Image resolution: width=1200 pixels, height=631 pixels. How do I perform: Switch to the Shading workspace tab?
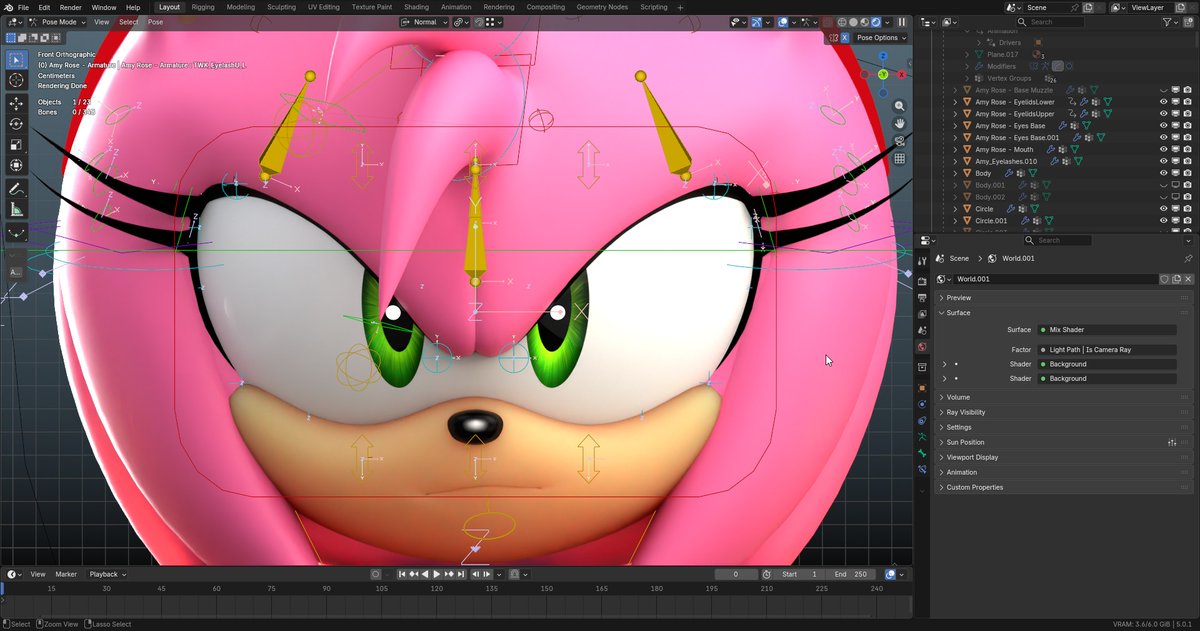tap(416, 7)
